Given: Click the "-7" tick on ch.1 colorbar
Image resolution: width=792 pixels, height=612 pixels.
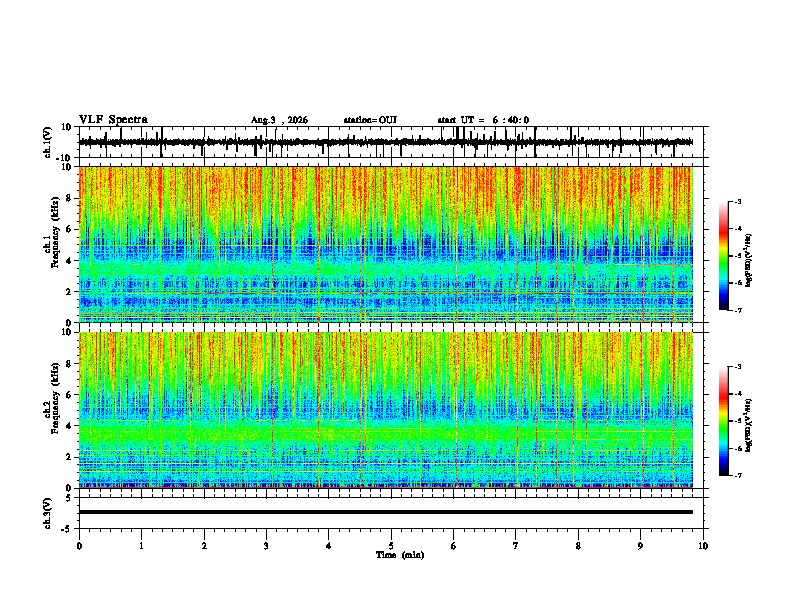Looking at the screenshot, I should click(738, 310).
